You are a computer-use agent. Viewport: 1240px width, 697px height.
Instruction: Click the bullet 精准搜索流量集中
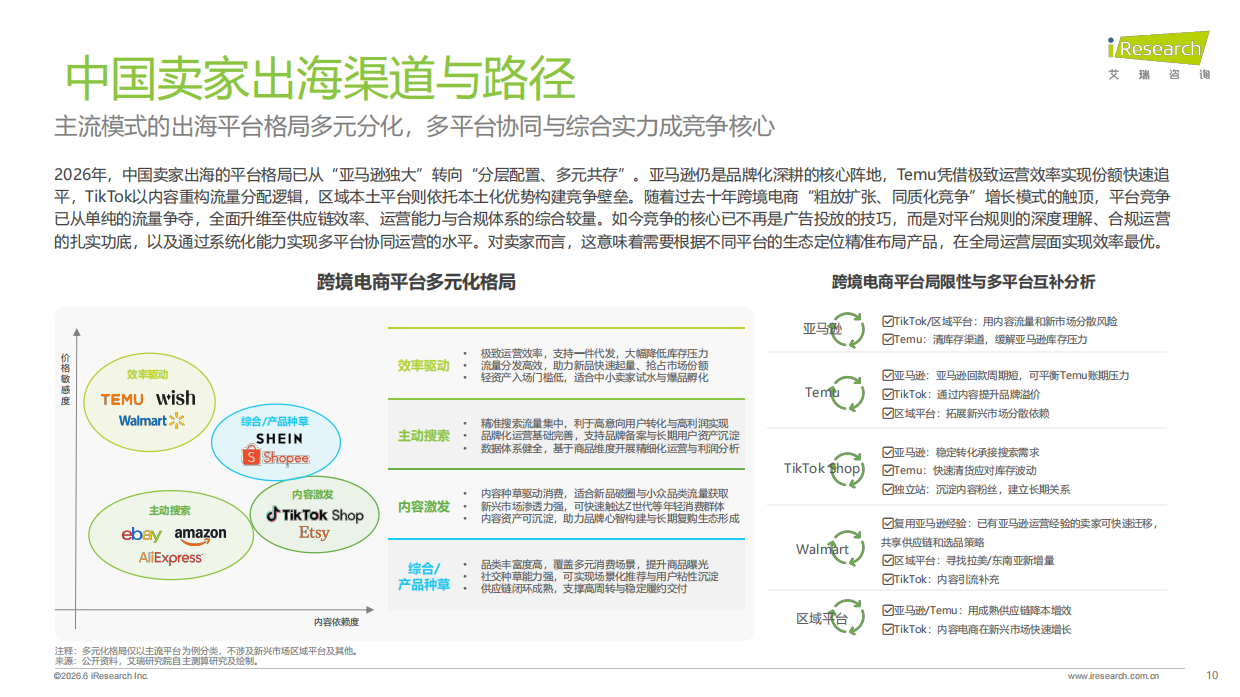coord(605,424)
